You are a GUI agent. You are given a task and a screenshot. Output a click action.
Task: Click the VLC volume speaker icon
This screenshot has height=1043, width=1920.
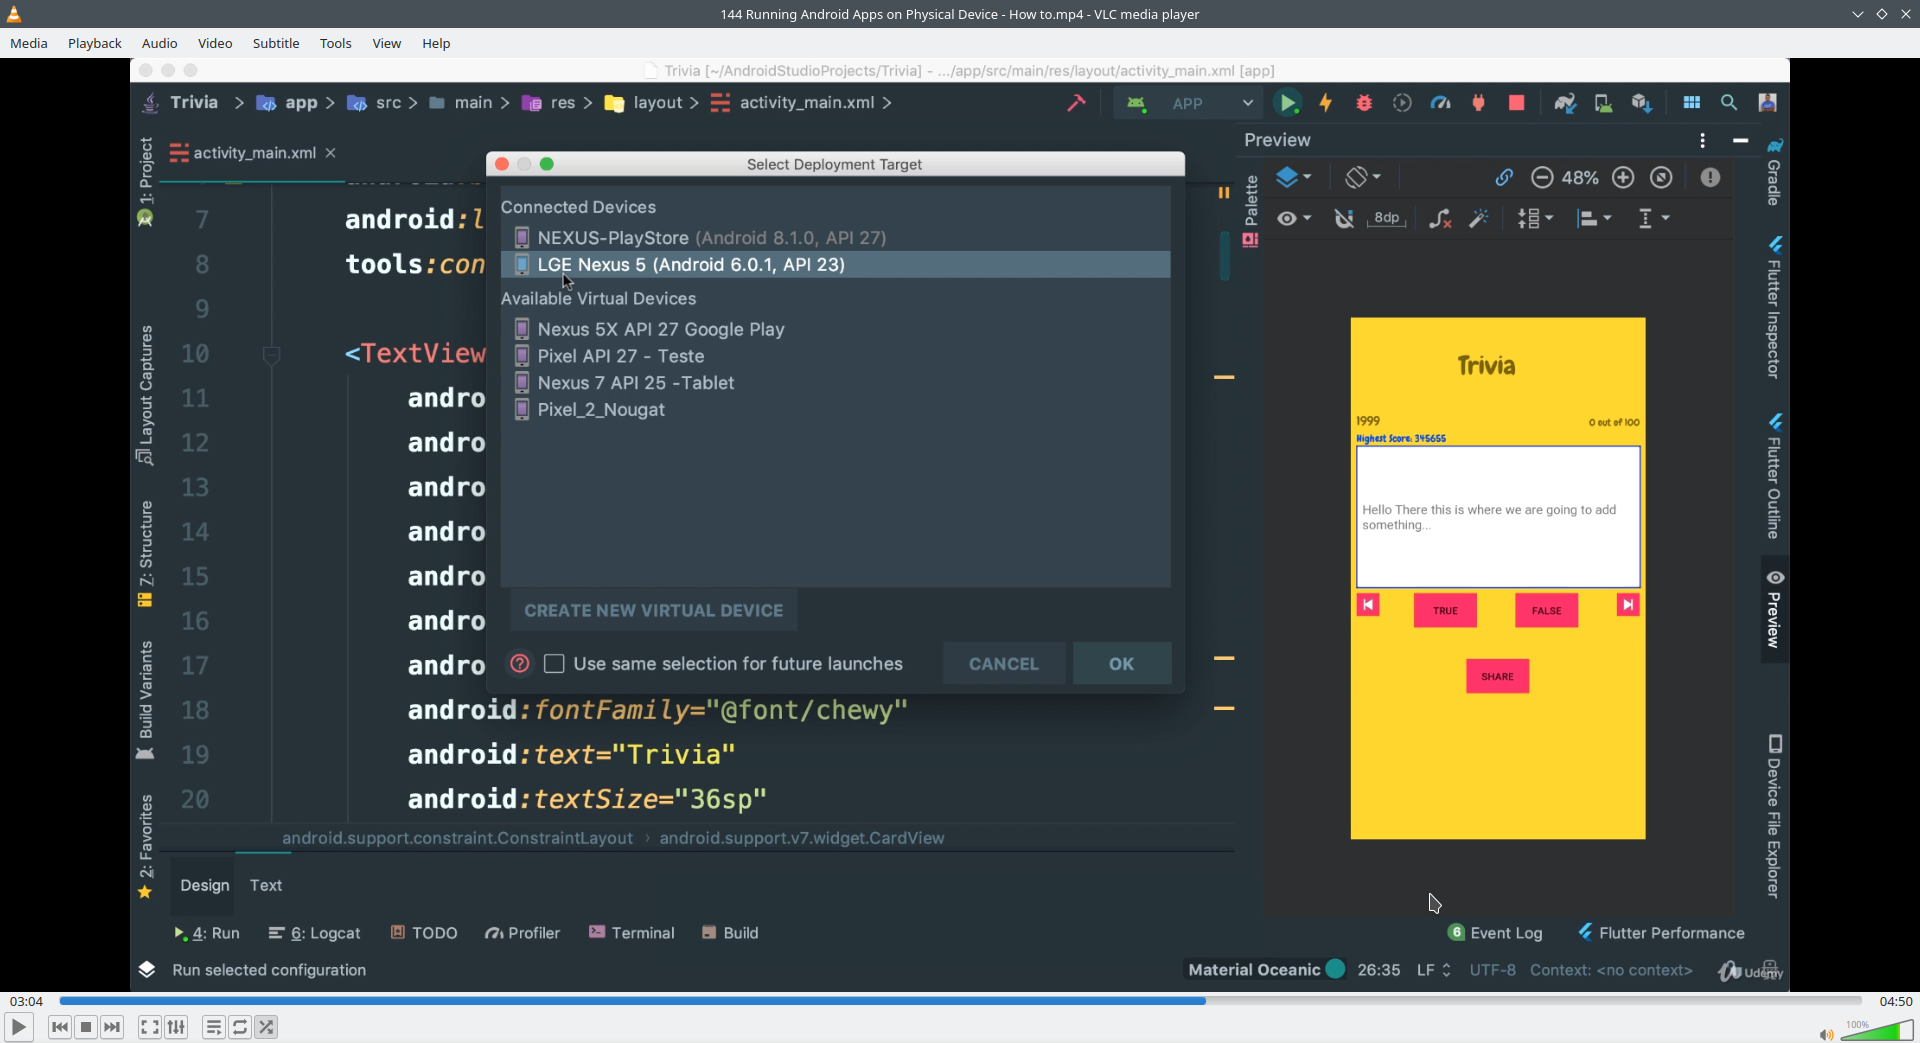pos(1826,1034)
